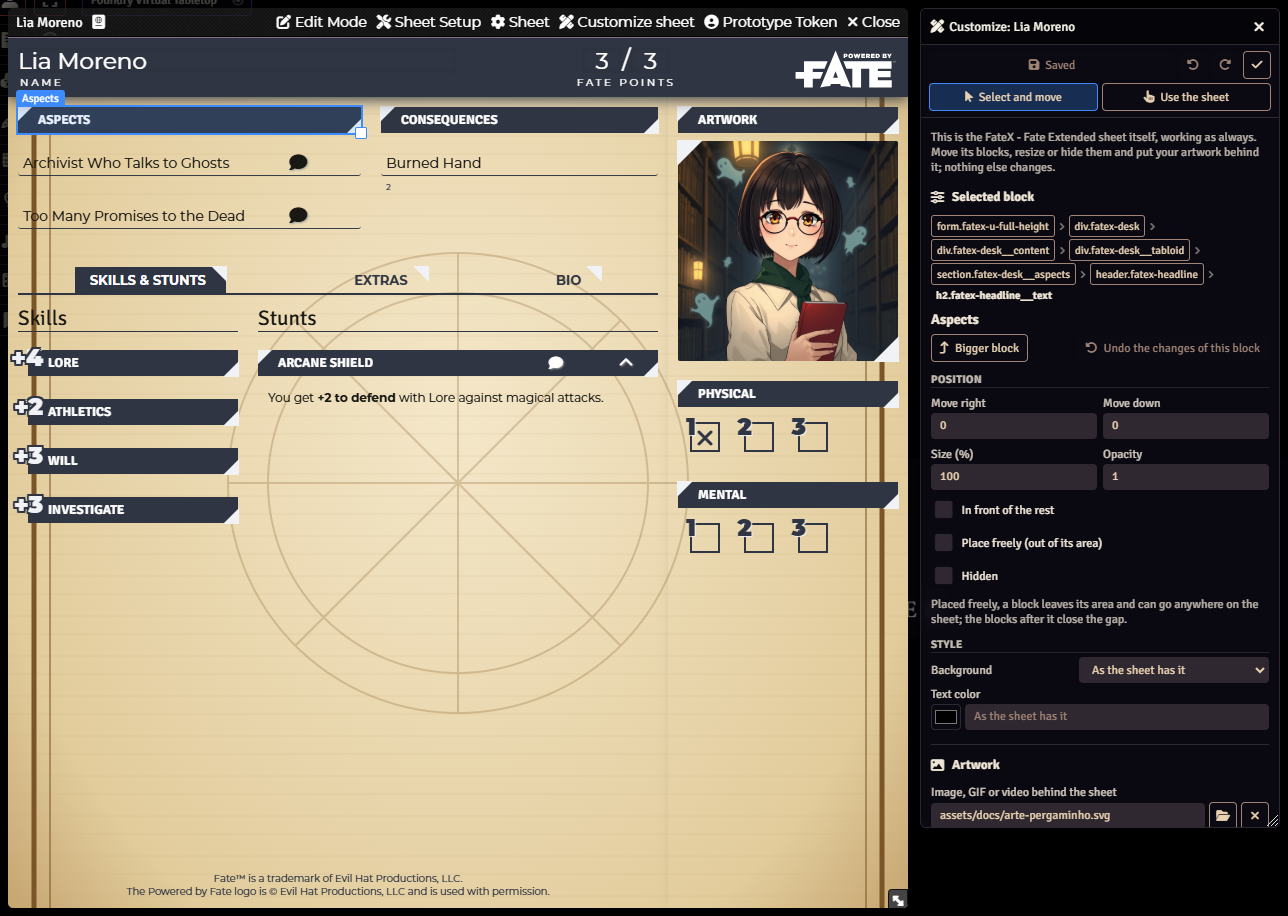Screen dimensions: 1288x916
Task: Select the div.fatex-desk__tabloid breadcrumb
Action: click(x=1130, y=250)
